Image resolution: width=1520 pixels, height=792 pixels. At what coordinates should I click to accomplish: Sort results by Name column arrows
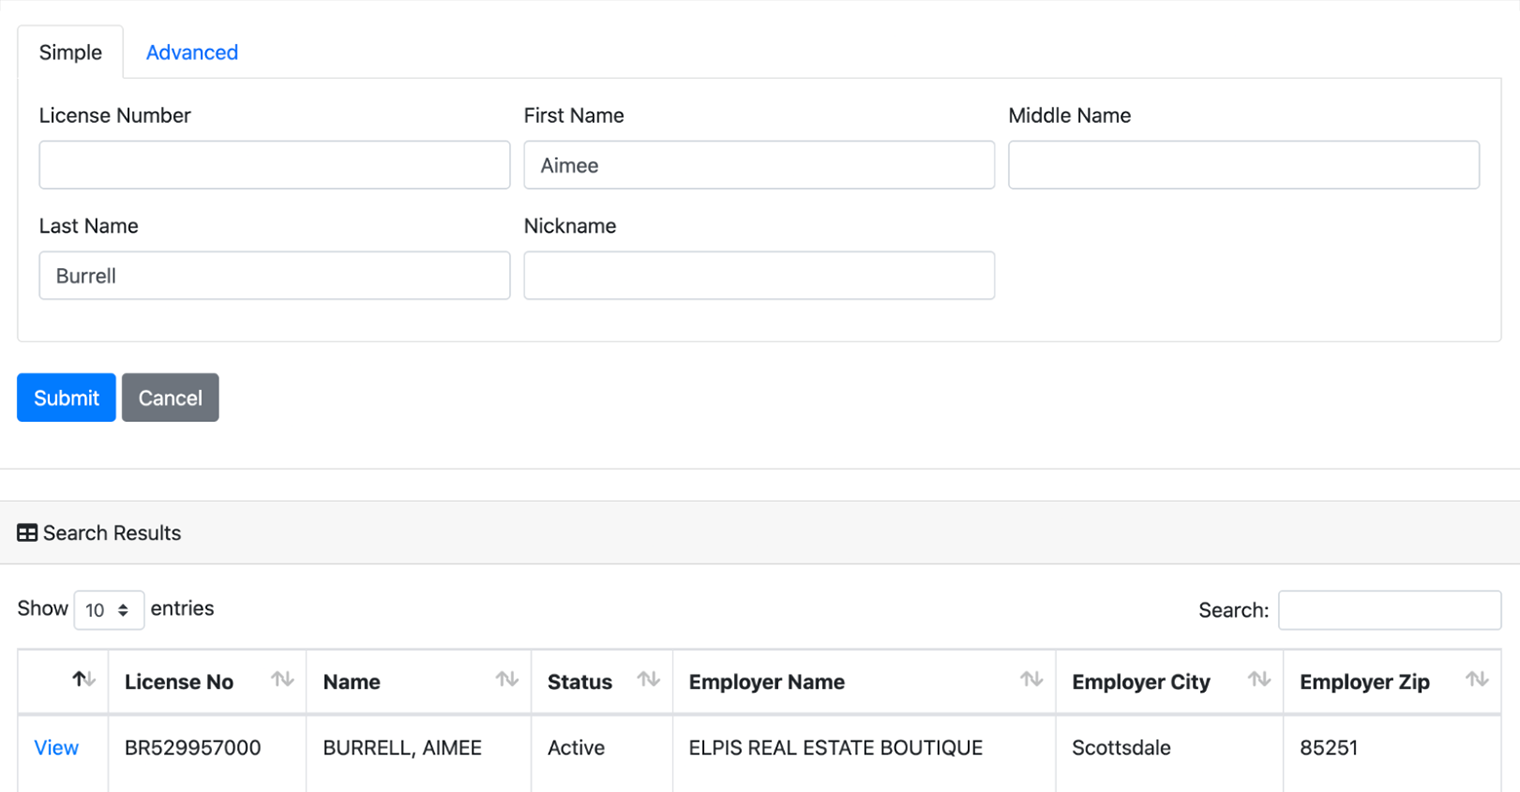(x=507, y=680)
